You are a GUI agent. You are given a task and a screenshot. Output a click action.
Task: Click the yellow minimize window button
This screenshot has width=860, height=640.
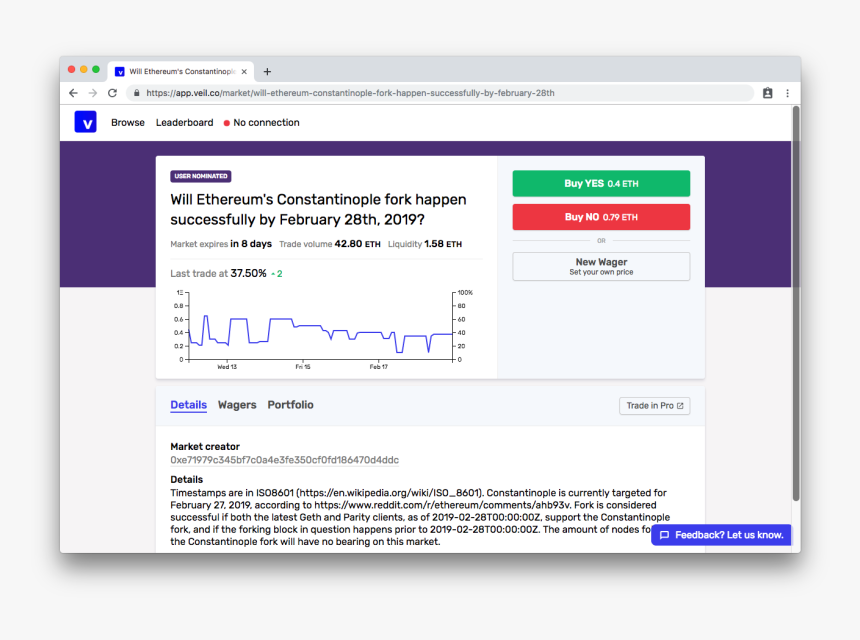[x=83, y=70]
